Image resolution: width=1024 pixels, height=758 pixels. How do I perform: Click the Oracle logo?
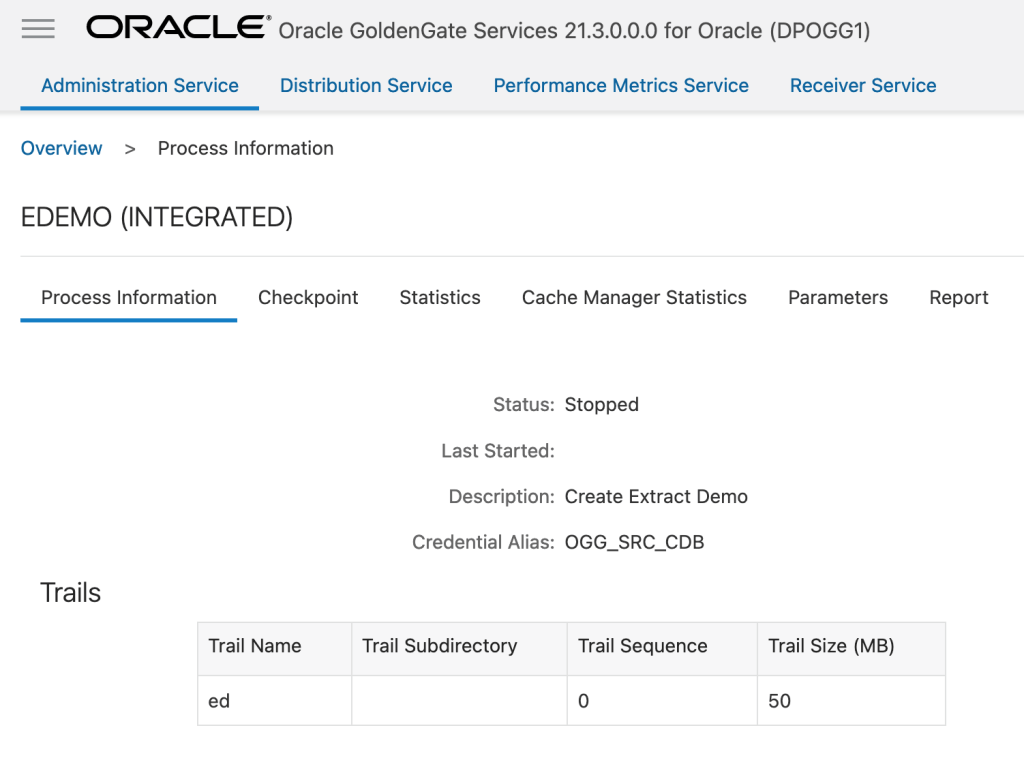[177, 28]
